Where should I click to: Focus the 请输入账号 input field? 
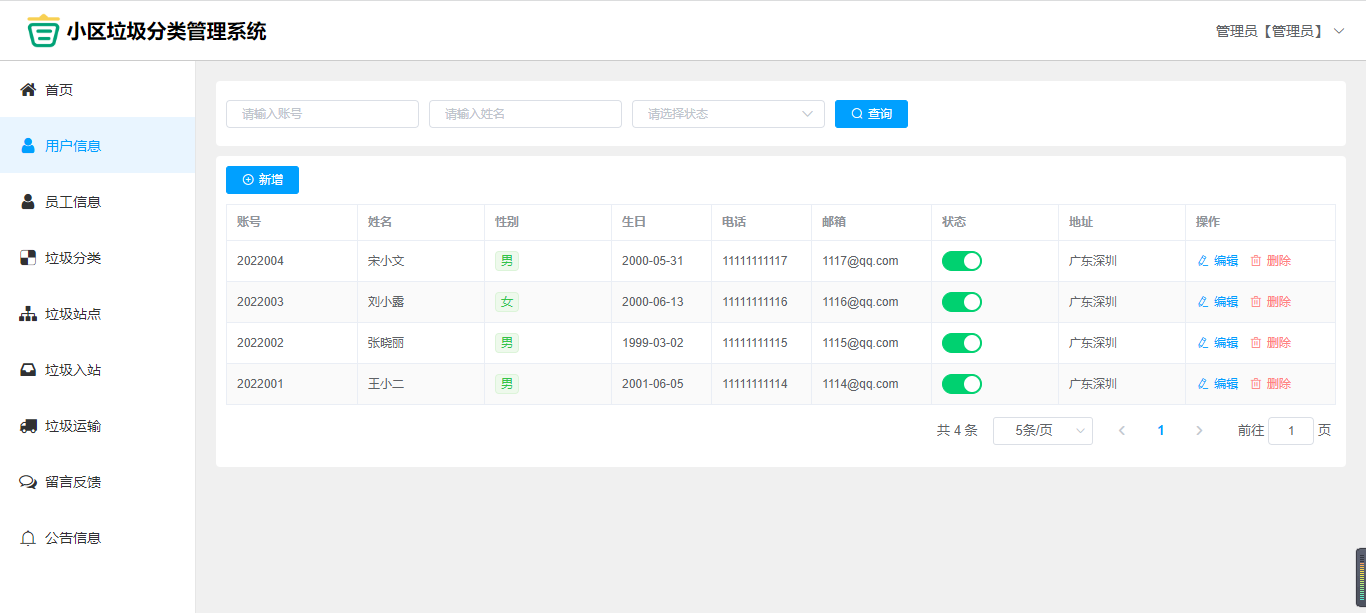coord(322,114)
